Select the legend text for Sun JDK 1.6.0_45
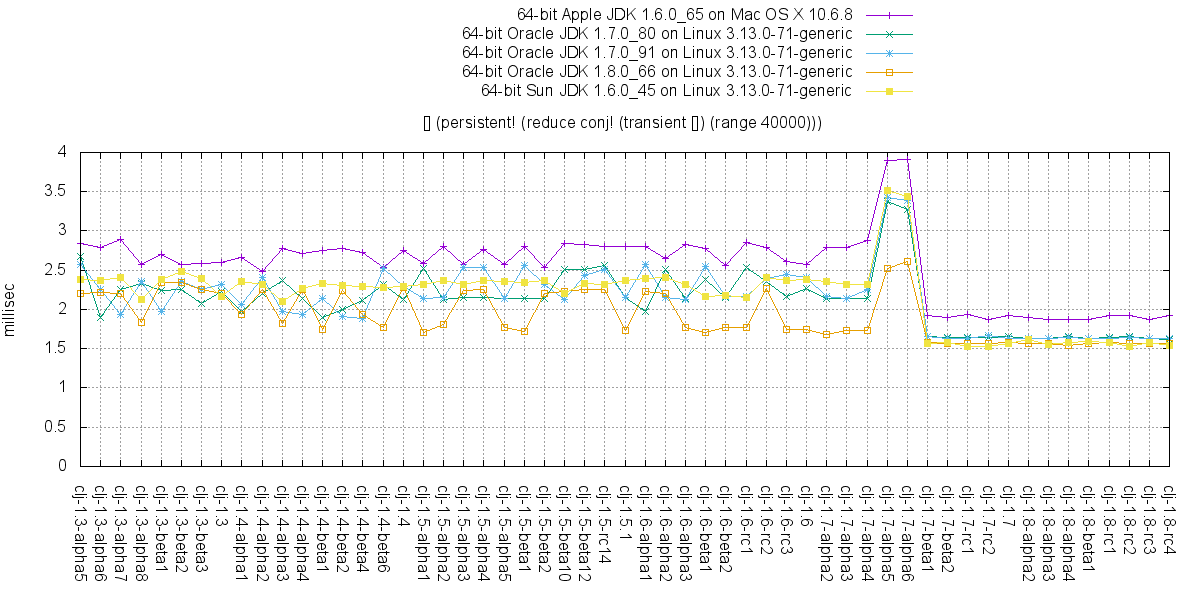 [x=666, y=90]
